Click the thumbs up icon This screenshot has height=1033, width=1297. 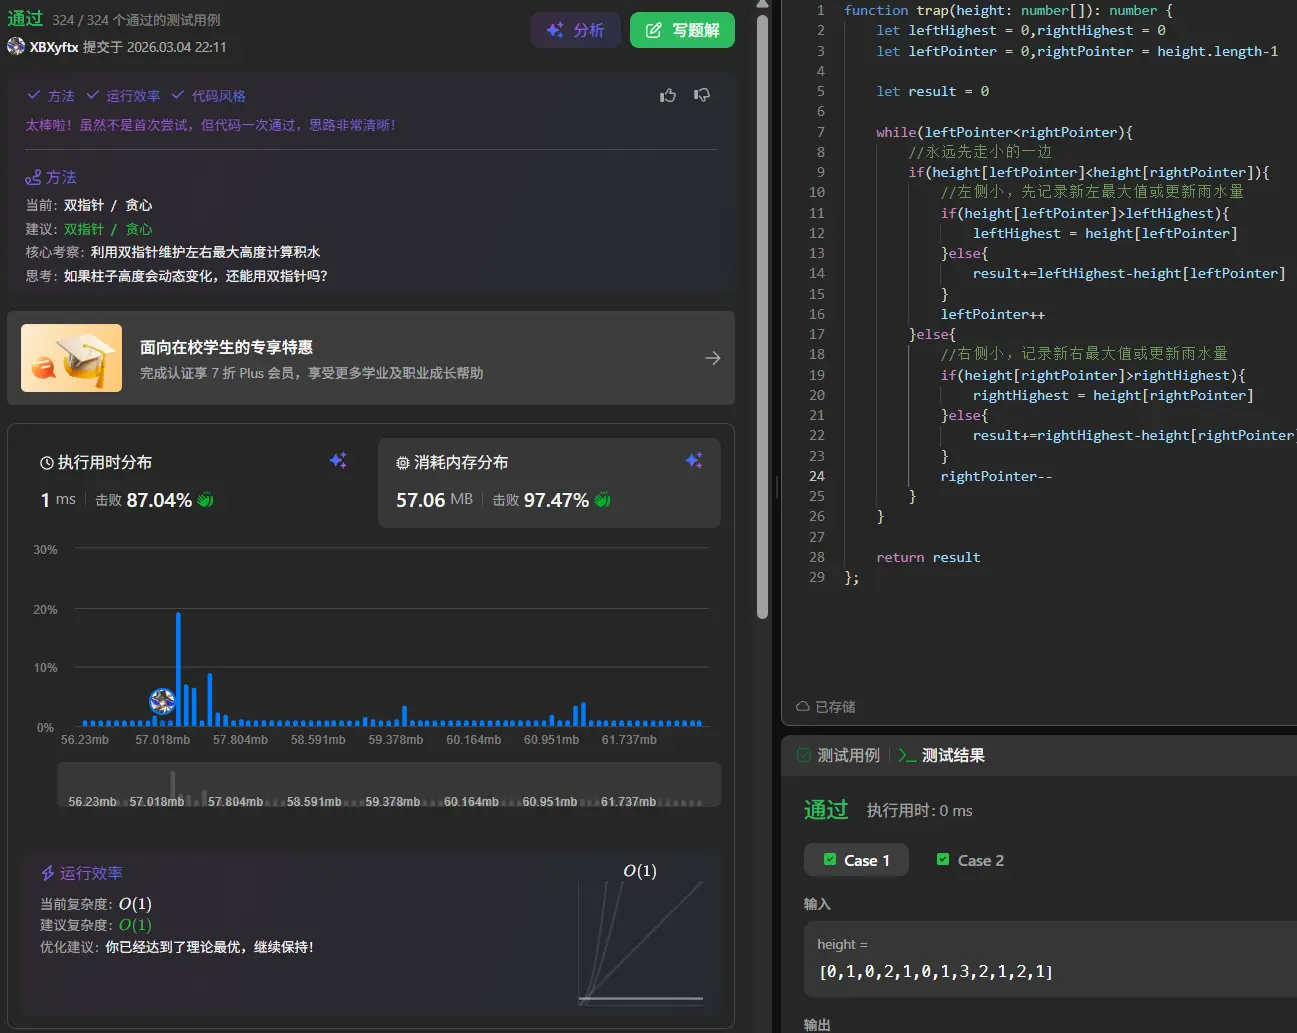coord(668,95)
